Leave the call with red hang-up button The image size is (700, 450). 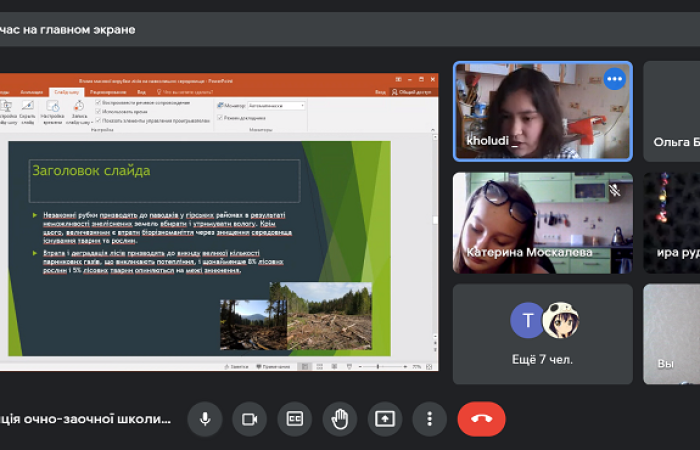481,418
